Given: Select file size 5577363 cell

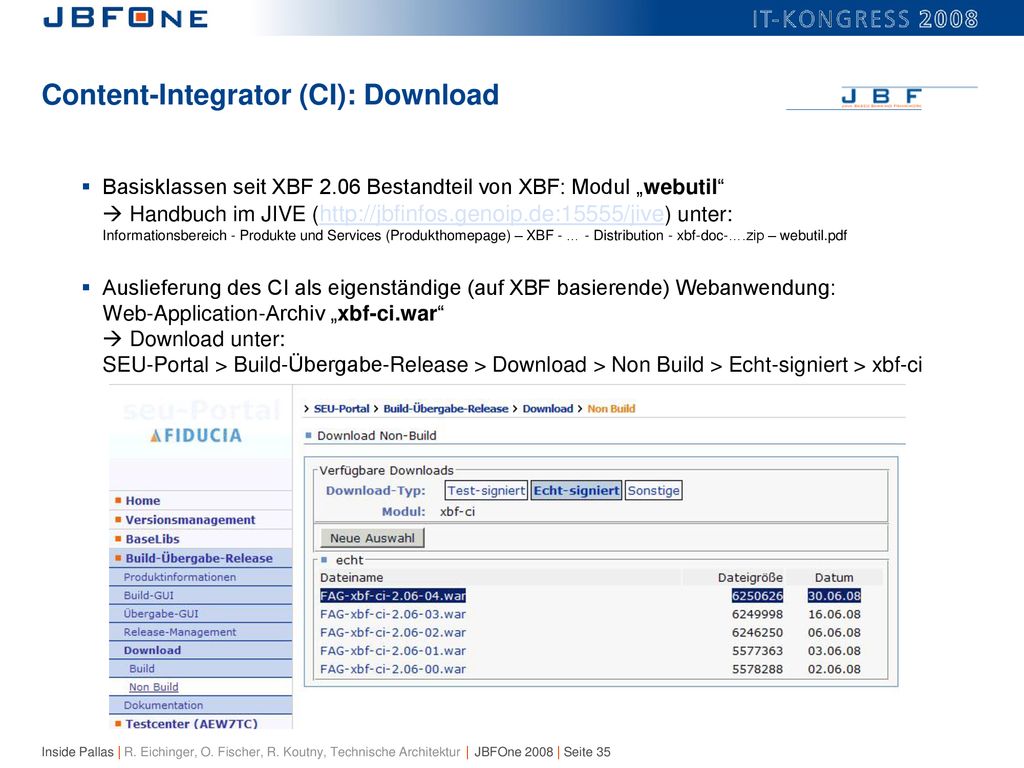Looking at the screenshot, I should 757,650.
